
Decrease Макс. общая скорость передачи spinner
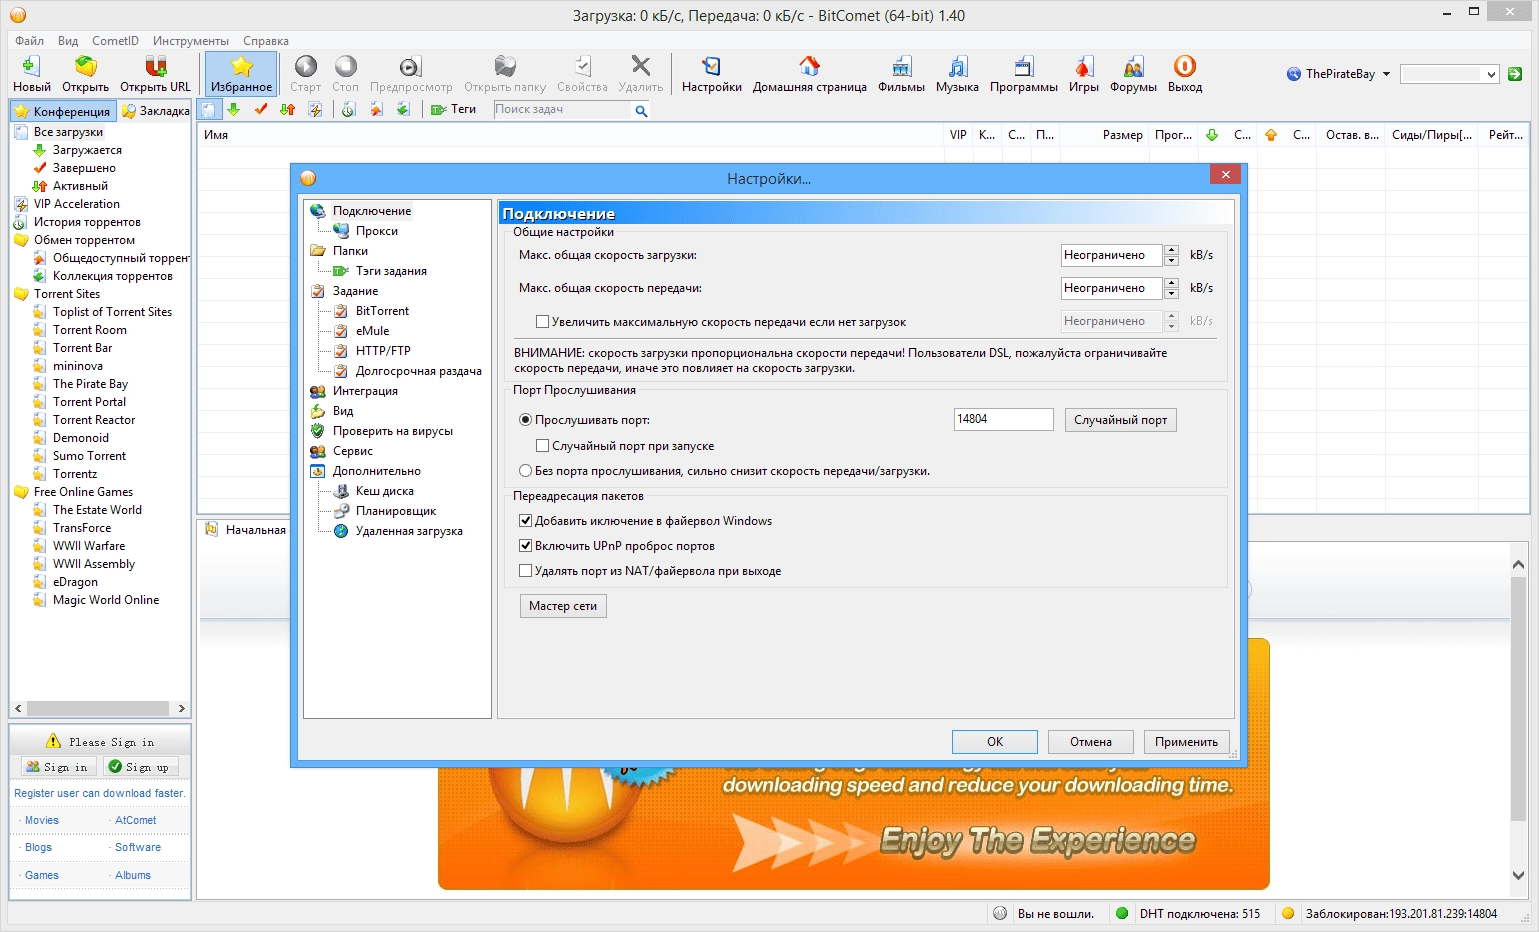1171,293
